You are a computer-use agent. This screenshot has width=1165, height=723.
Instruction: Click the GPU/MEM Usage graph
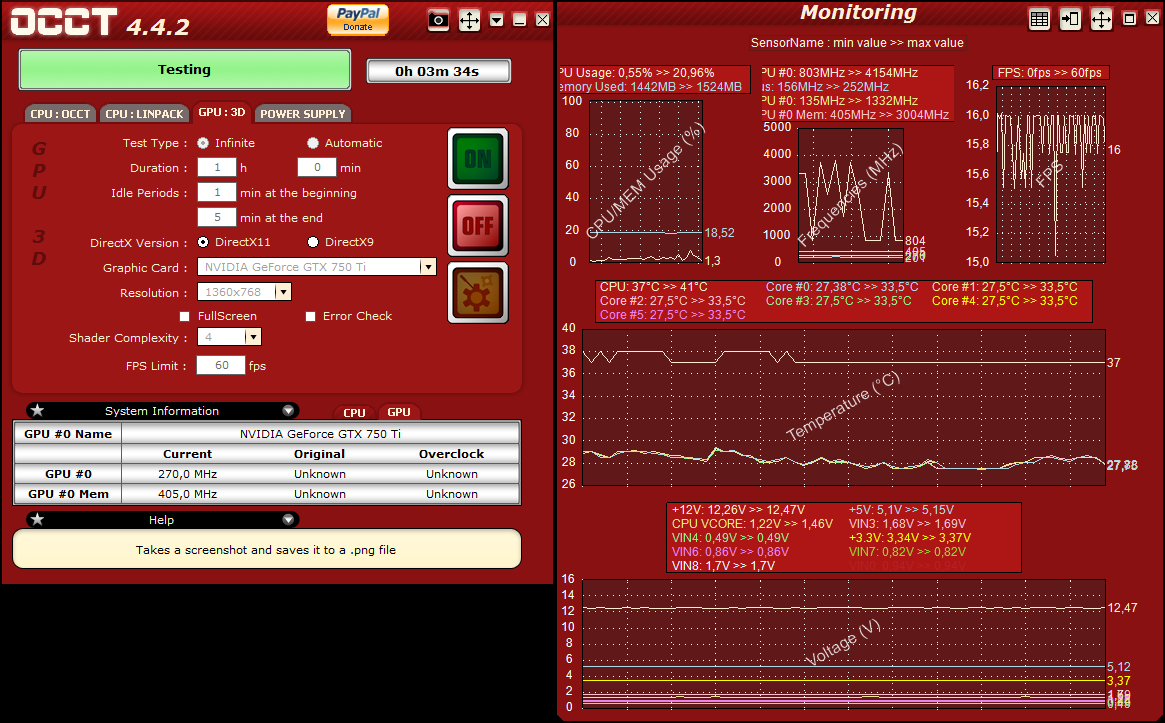point(646,181)
